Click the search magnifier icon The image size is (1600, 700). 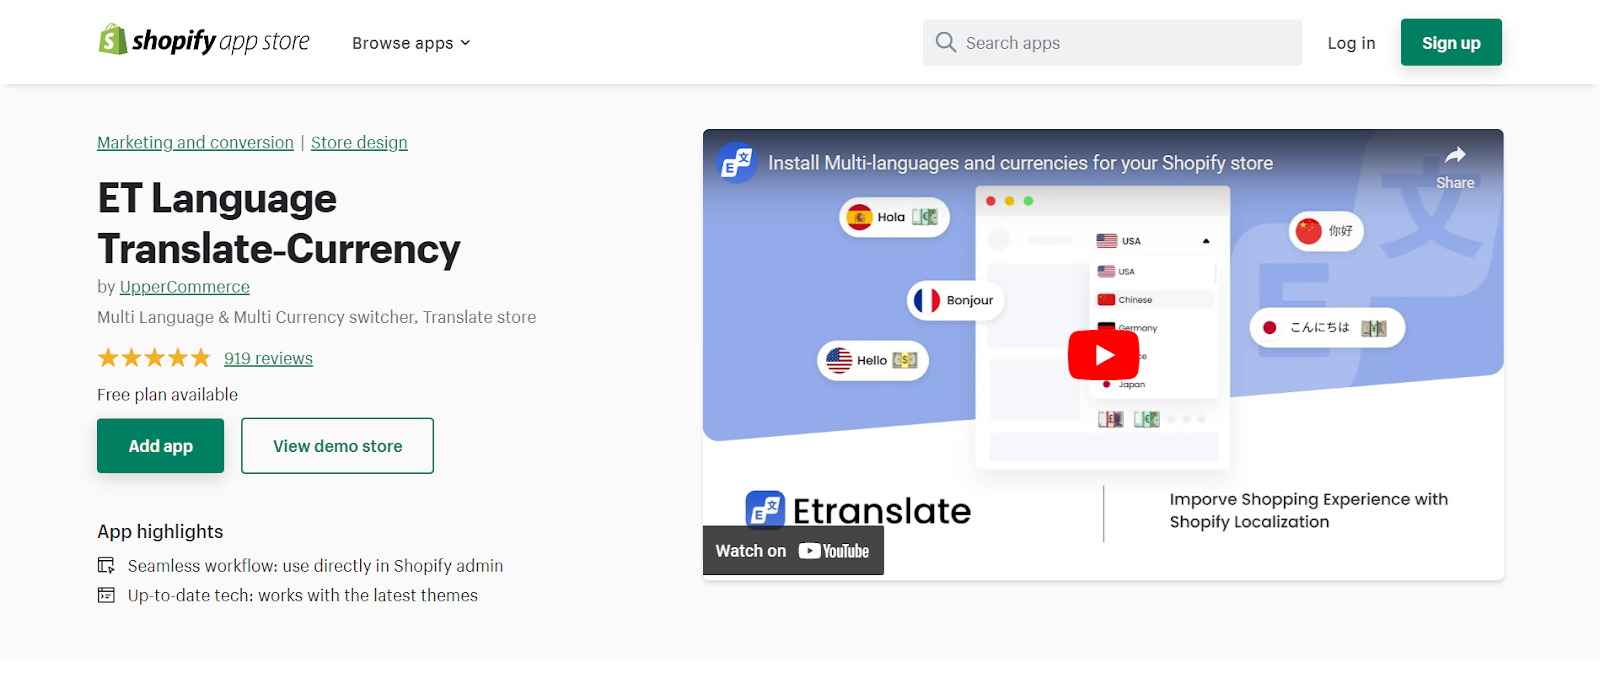pyautogui.click(x=945, y=42)
